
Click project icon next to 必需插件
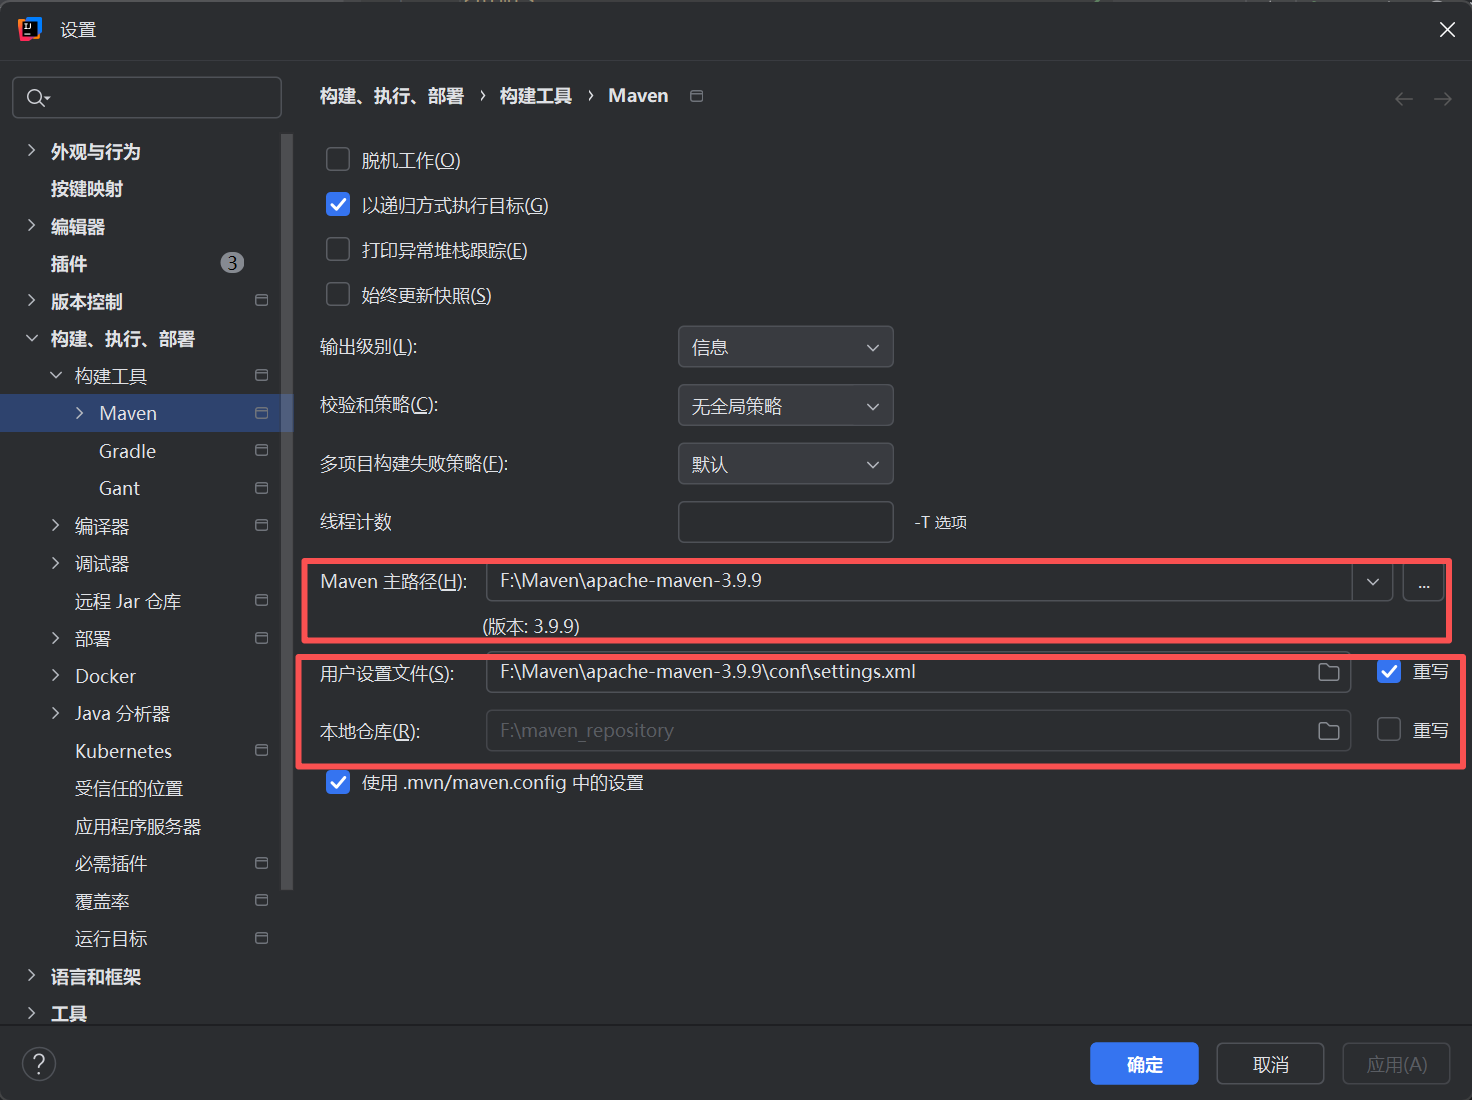[x=262, y=863]
